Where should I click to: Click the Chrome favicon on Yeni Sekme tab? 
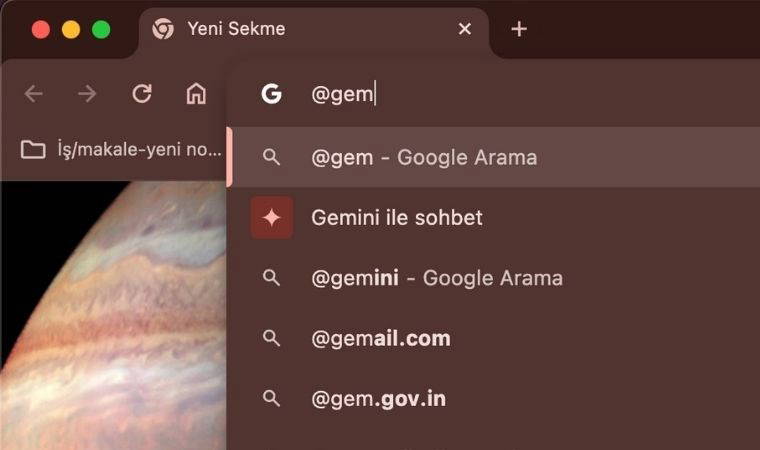click(163, 29)
